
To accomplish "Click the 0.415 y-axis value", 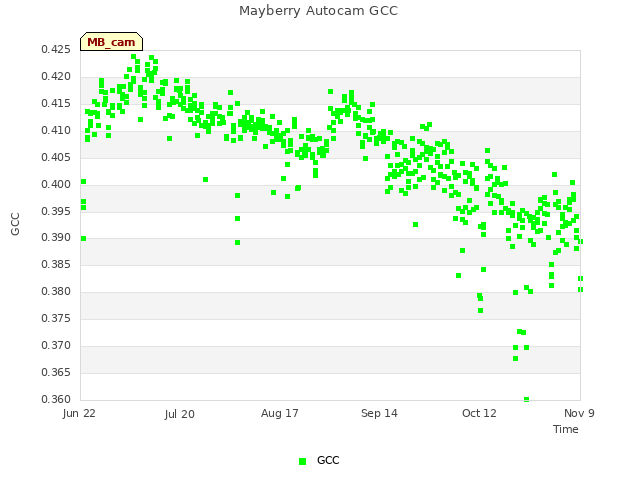I will pos(56,104).
